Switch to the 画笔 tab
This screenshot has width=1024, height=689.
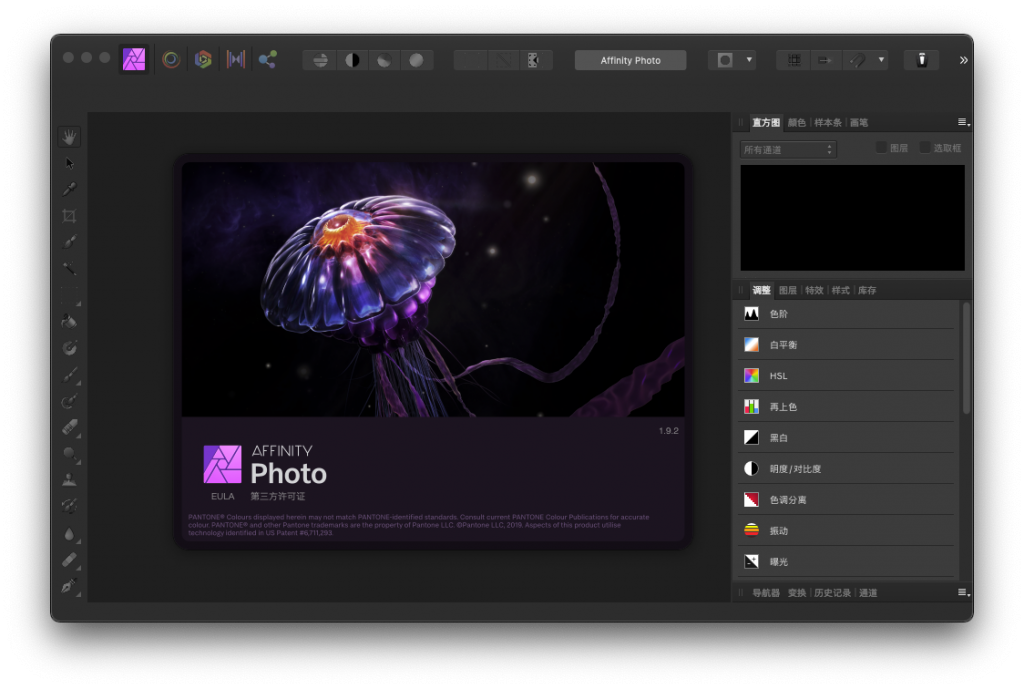click(x=858, y=122)
